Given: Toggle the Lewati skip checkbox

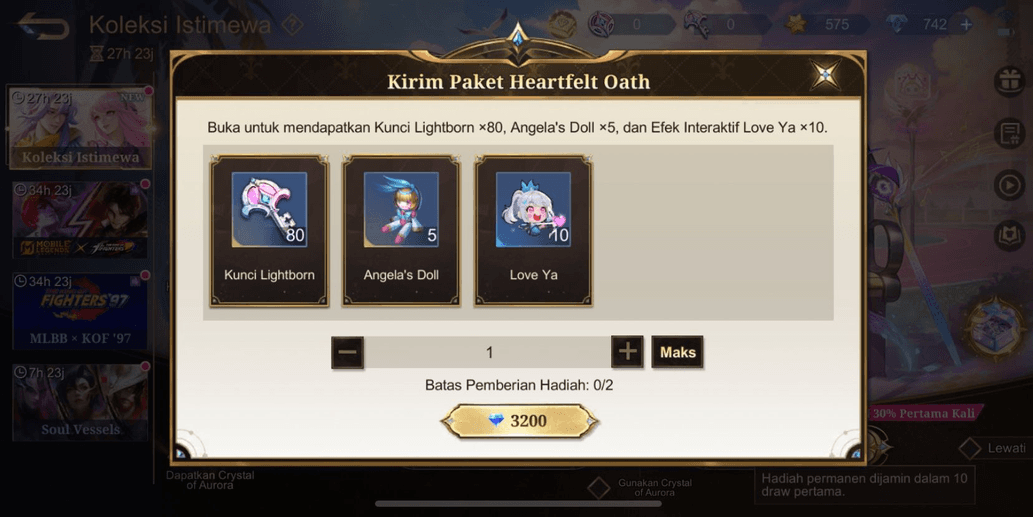Looking at the screenshot, I should 969,449.
